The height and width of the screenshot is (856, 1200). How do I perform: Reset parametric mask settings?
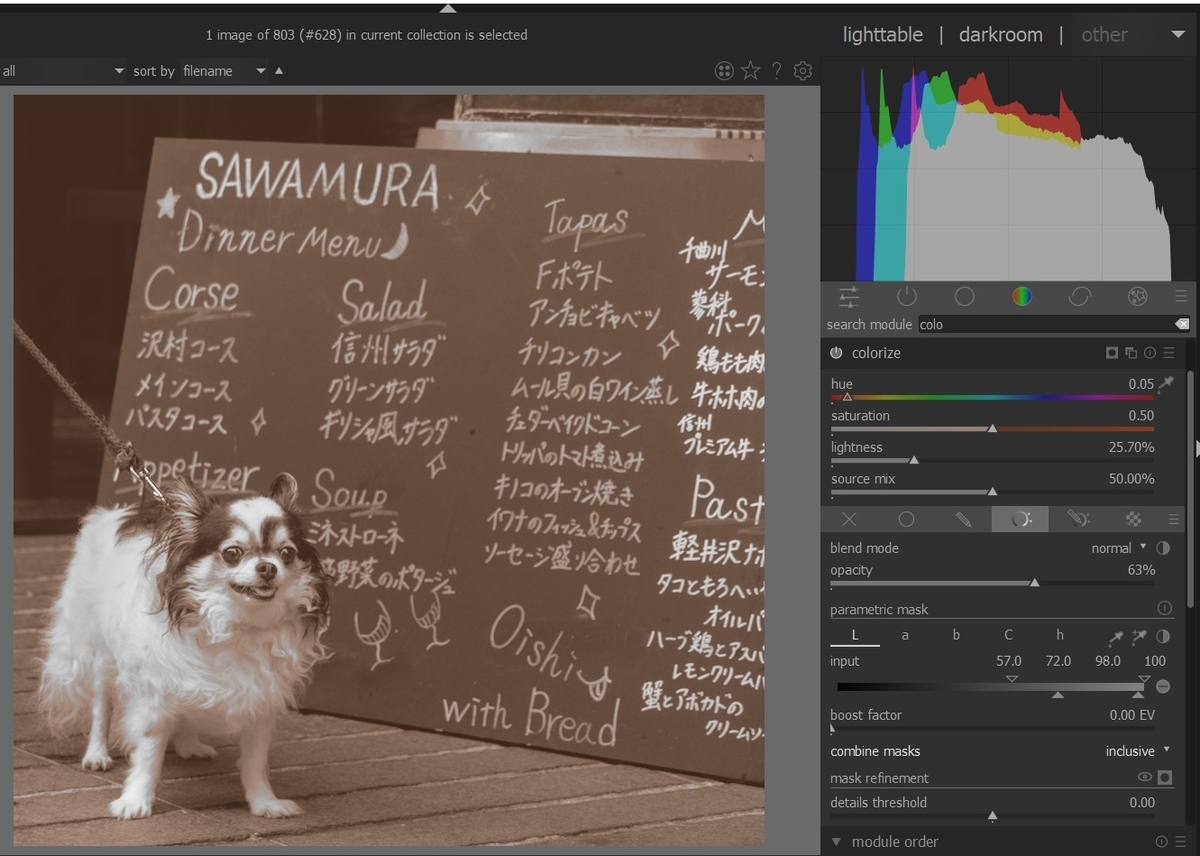(x=1164, y=608)
